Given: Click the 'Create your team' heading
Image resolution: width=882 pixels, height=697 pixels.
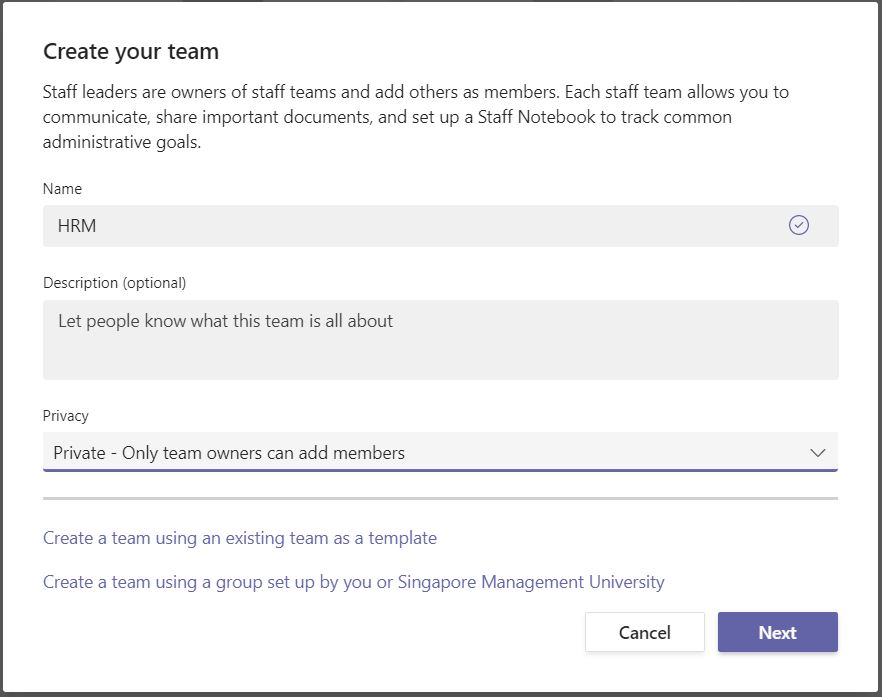Looking at the screenshot, I should pos(130,51).
